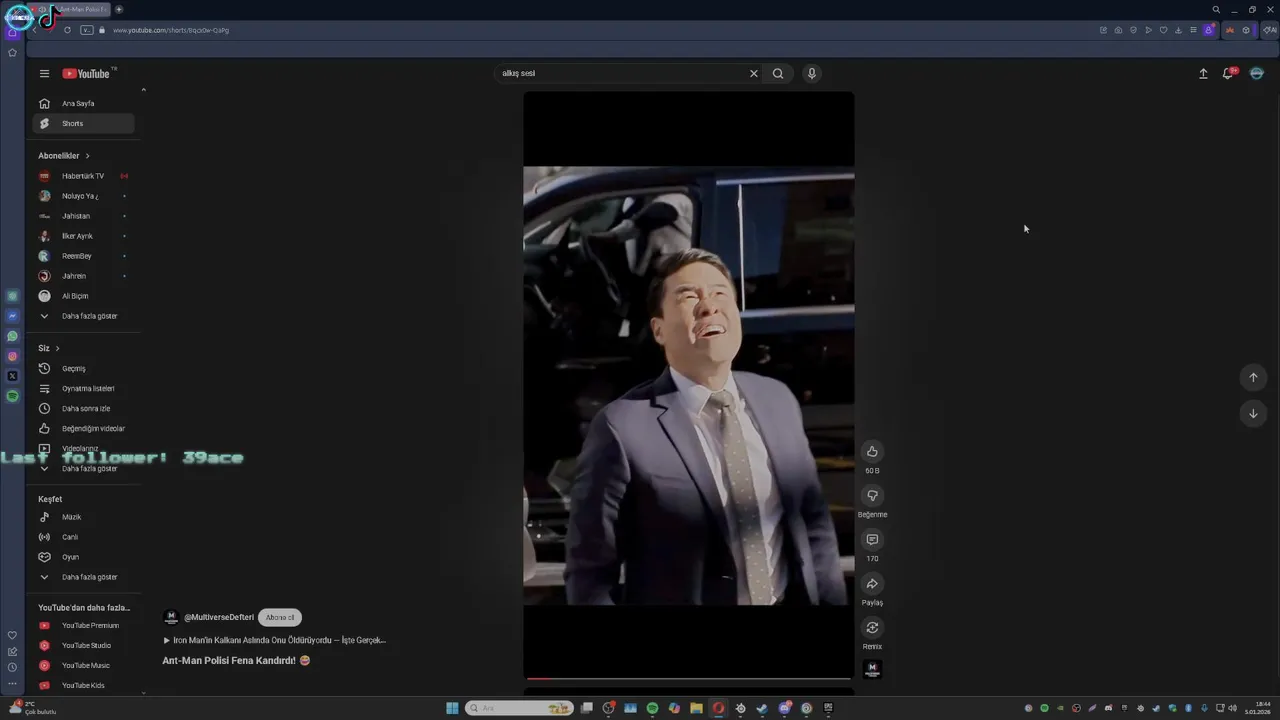Open Oyun in Keşfet section
The width and height of the screenshot is (1280, 720).
83,557
